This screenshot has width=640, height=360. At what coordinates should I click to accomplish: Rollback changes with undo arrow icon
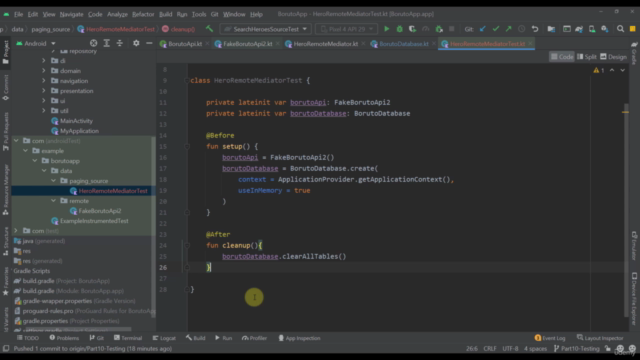(x=535, y=29)
